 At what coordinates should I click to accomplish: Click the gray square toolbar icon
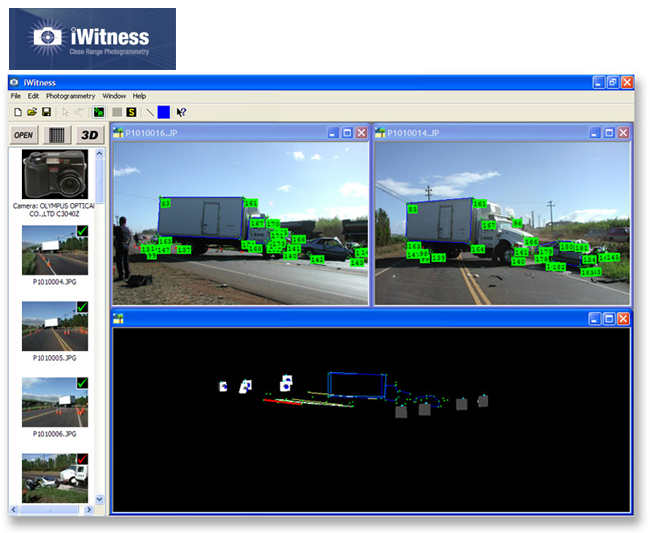tap(117, 112)
